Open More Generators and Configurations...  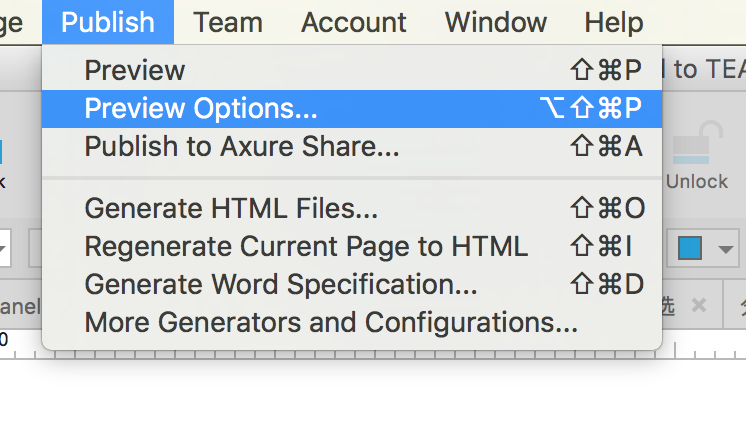pos(352,322)
